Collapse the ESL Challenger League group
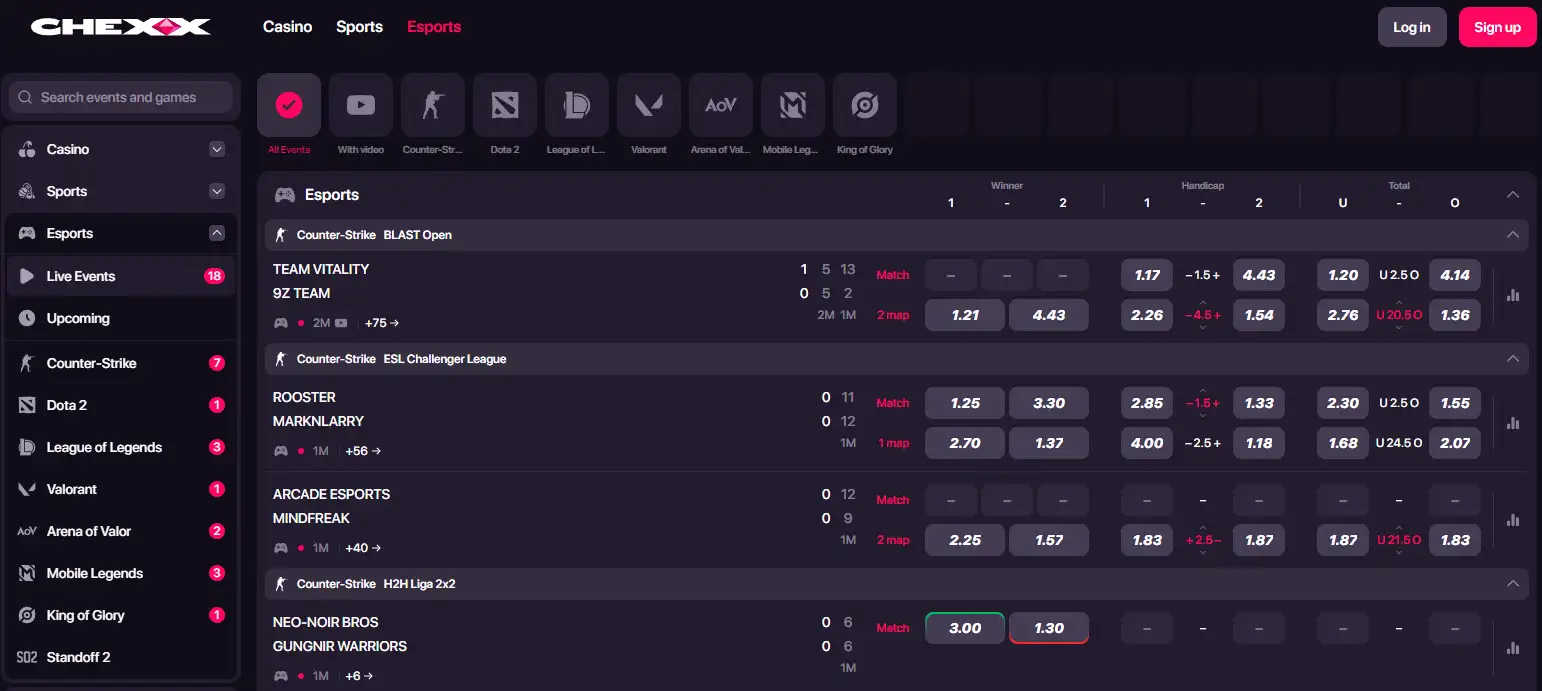 click(1513, 359)
